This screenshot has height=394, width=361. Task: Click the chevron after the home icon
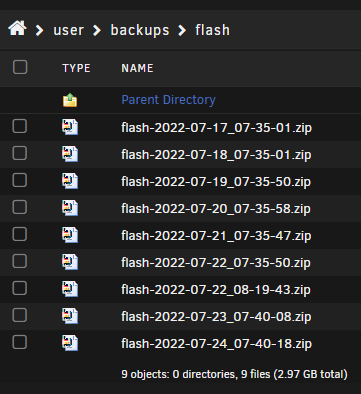[39, 30]
